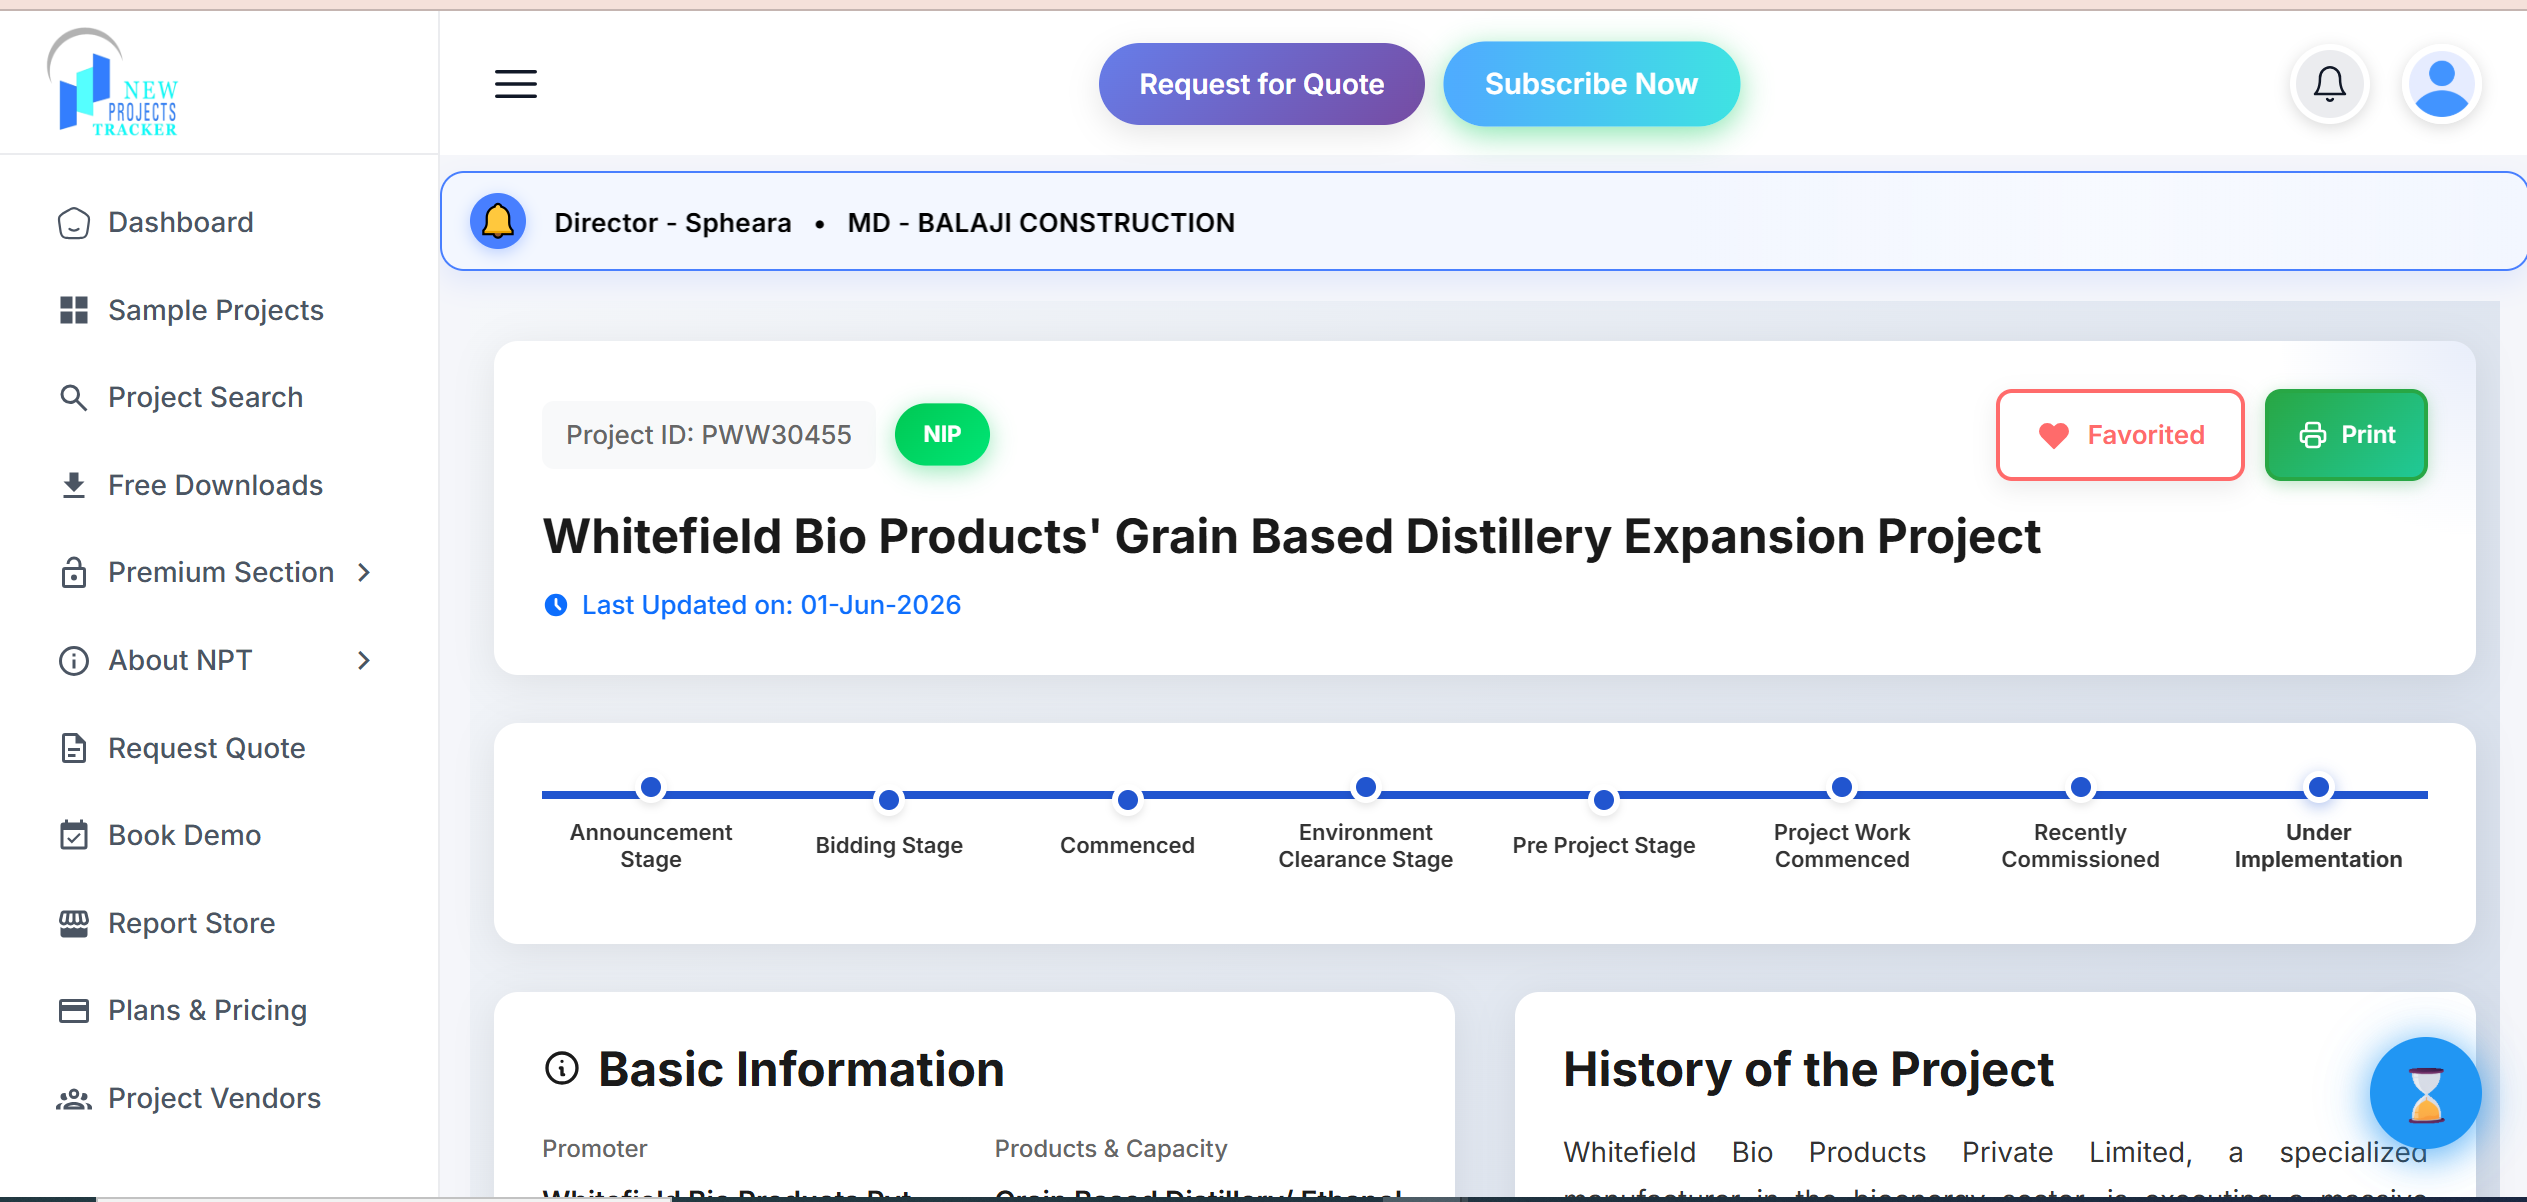Click MD - BALAJI CONSTRUCTION announcement
The image size is (2527, 1202).
point(1041,222)
